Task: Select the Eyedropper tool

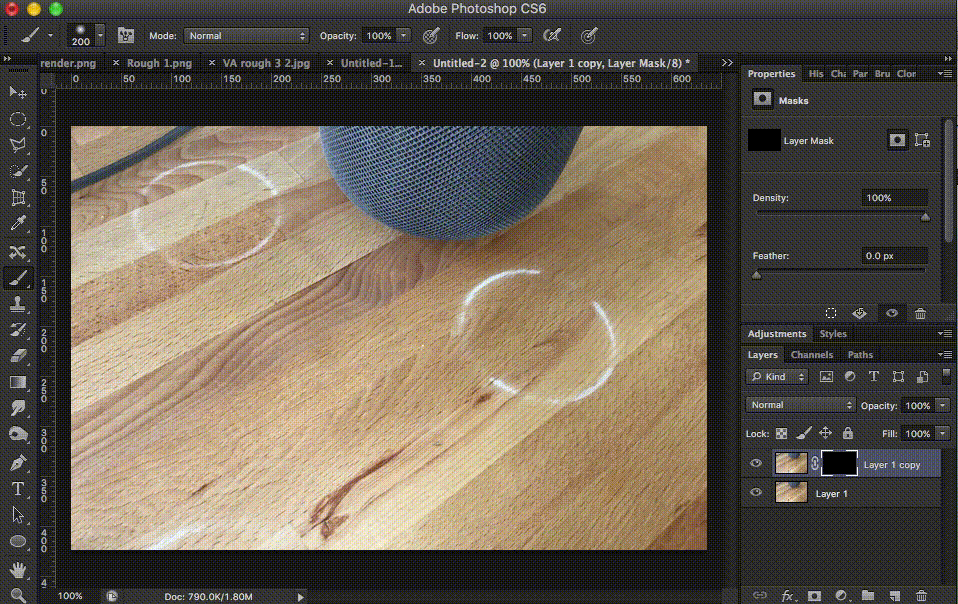Action: (x=18, y=224)
